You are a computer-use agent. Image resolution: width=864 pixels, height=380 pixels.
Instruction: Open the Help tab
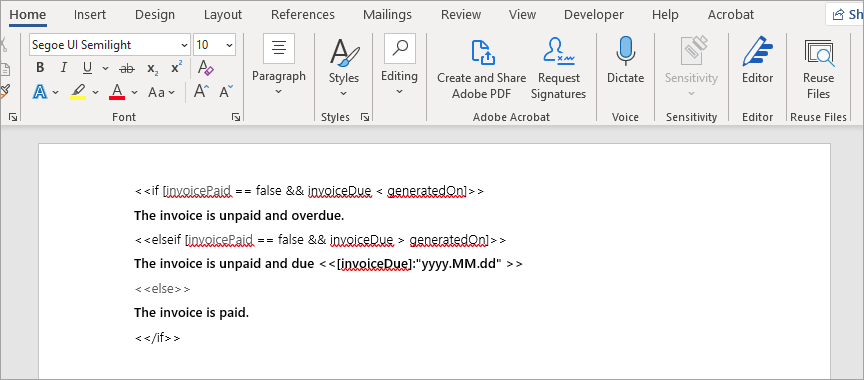coord(665,14)
